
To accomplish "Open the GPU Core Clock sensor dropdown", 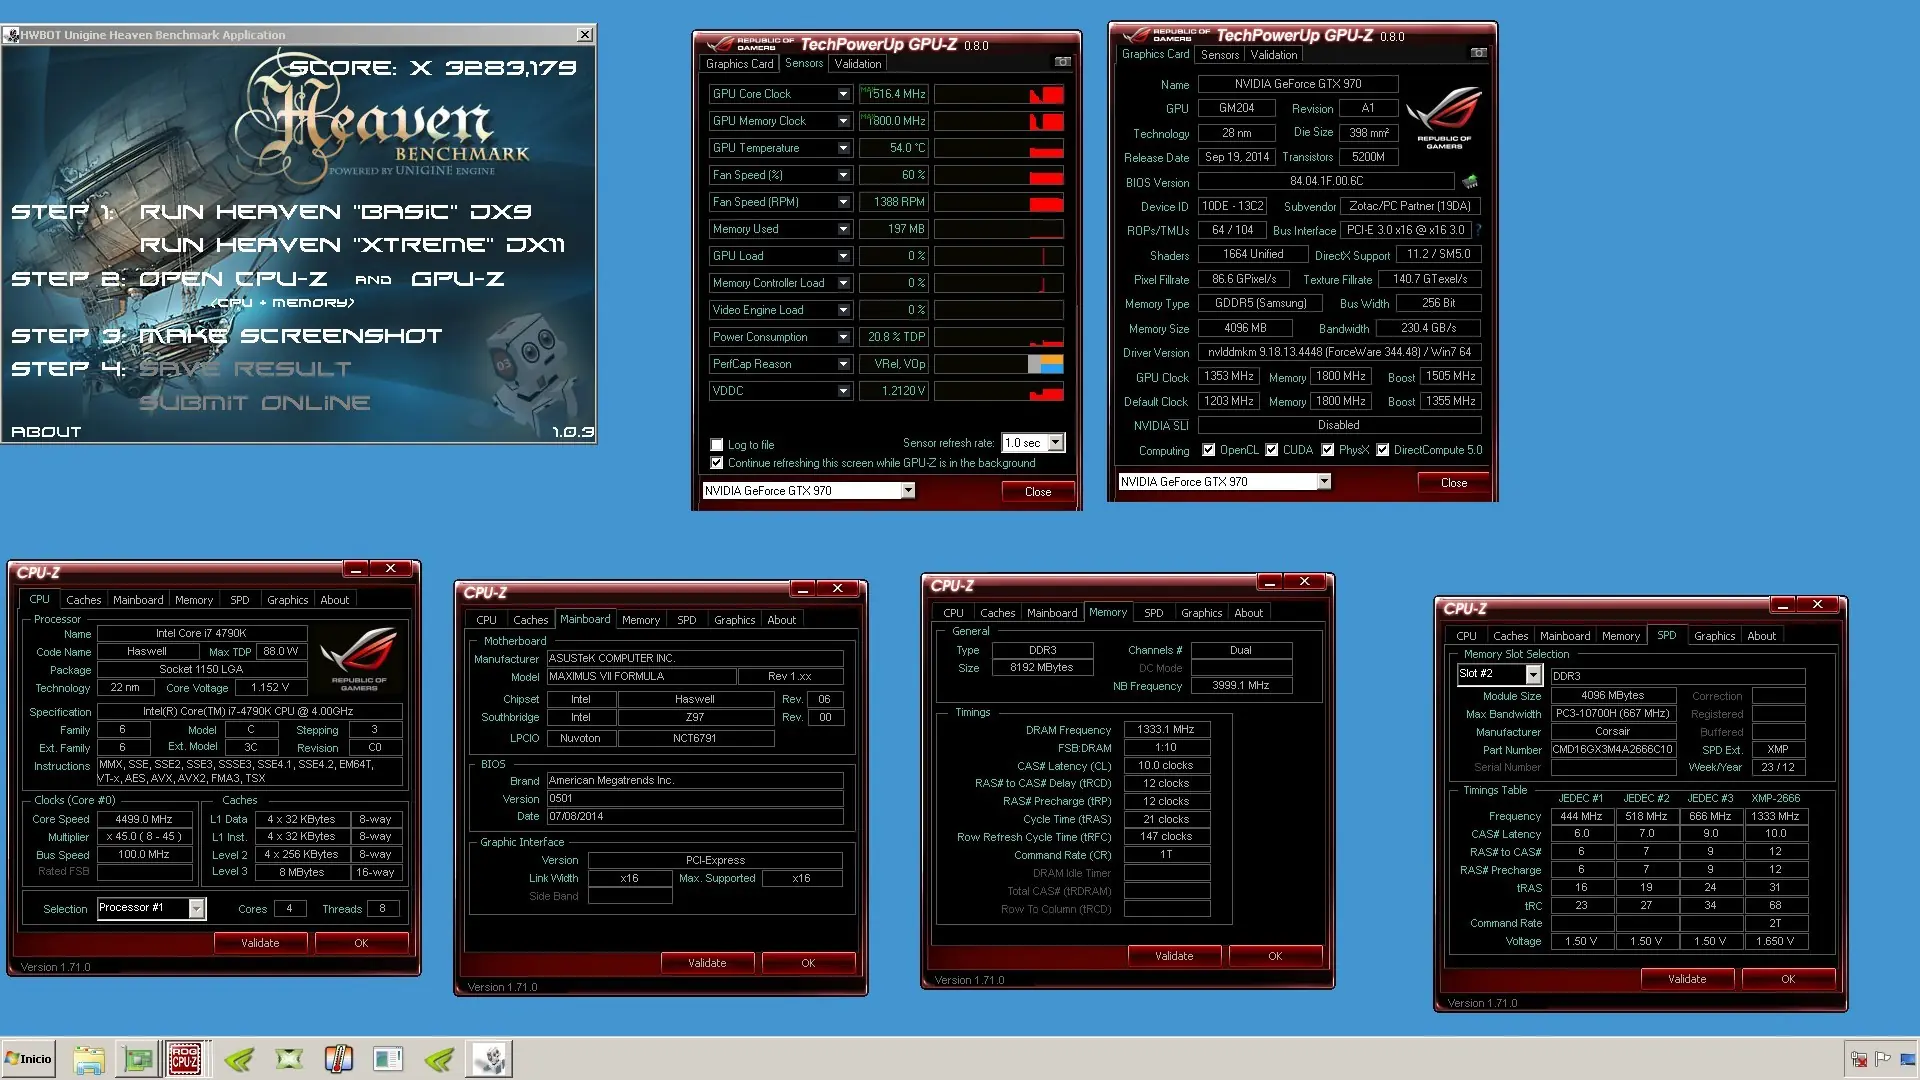I will (x=843, y=94).
